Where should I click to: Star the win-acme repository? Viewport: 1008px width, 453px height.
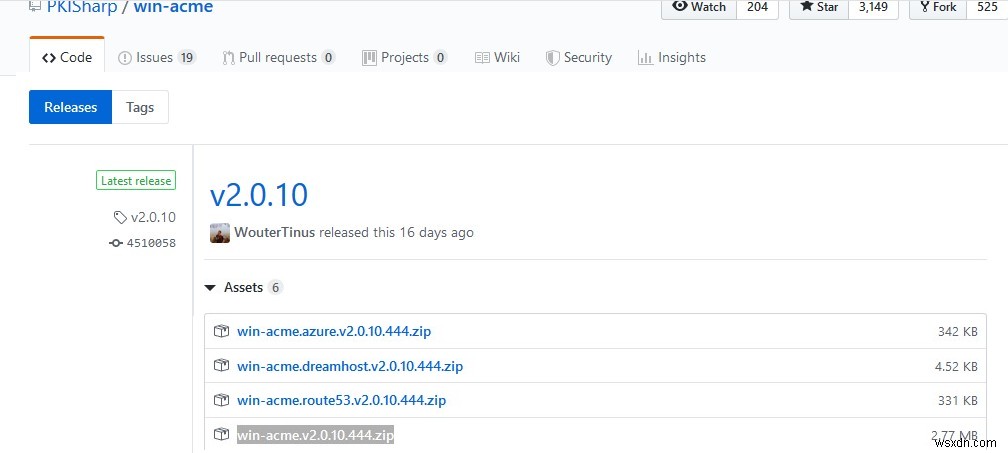tap(819, 8)
